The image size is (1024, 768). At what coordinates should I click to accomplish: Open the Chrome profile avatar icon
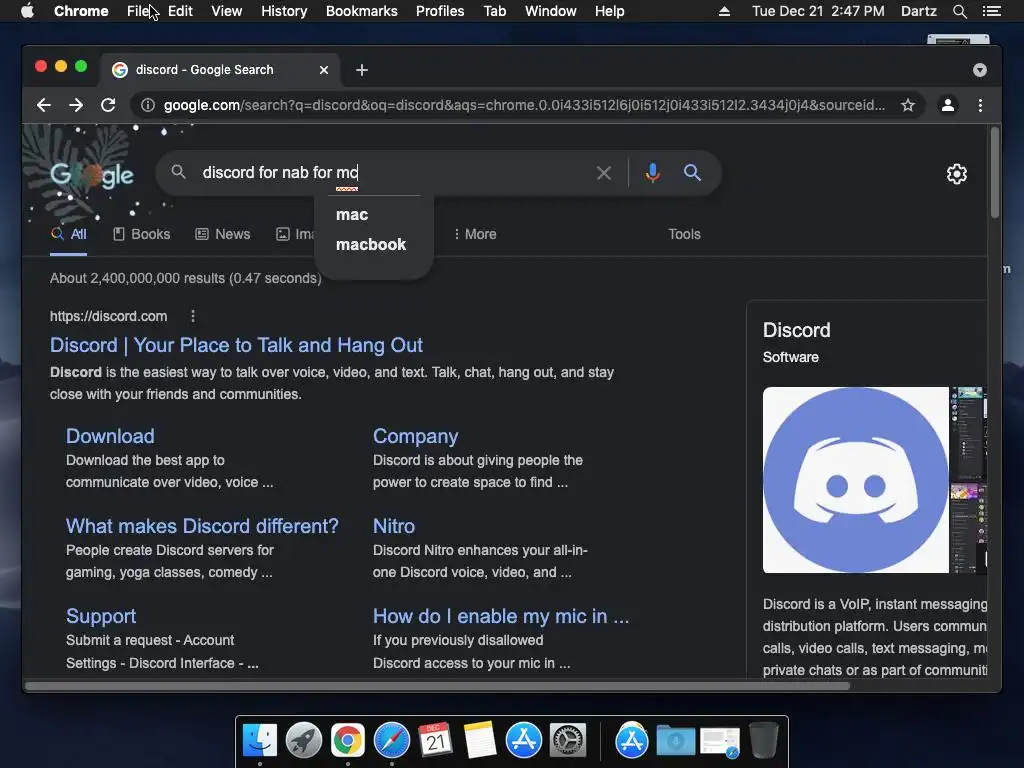[948, 105]
